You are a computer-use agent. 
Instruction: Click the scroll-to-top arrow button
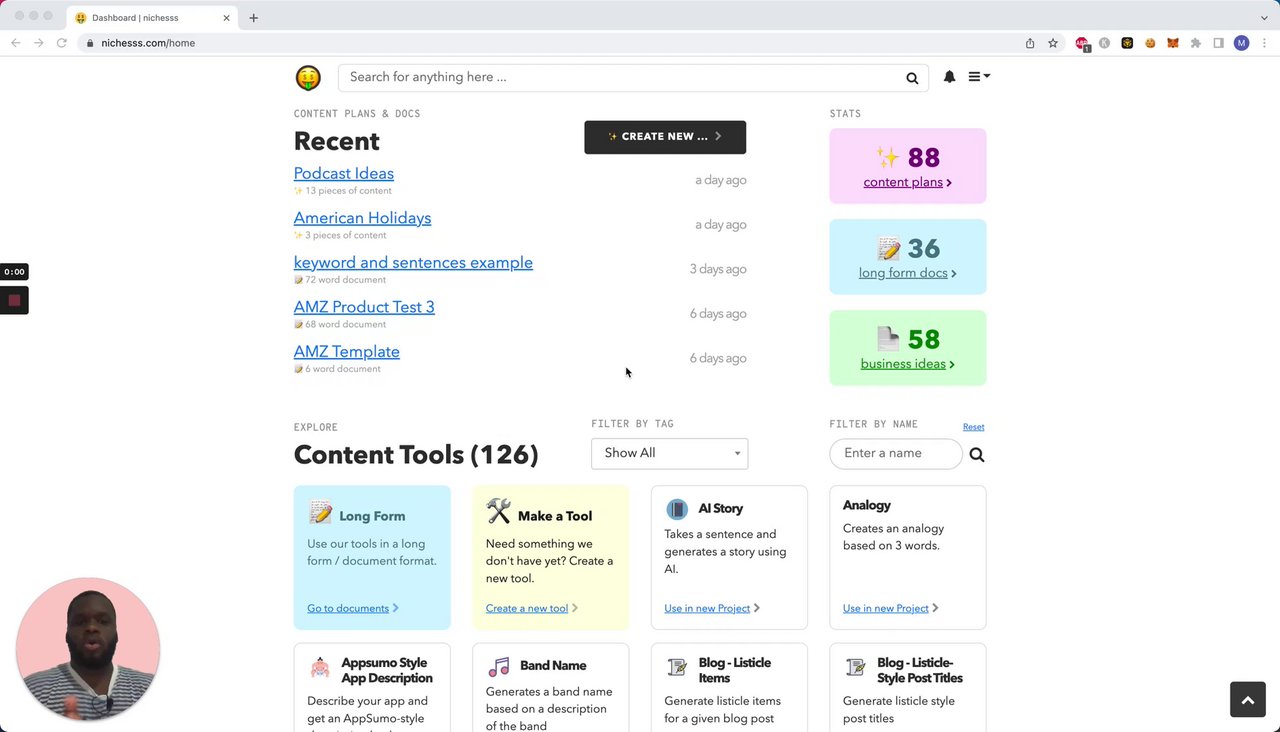(1247, 700)
